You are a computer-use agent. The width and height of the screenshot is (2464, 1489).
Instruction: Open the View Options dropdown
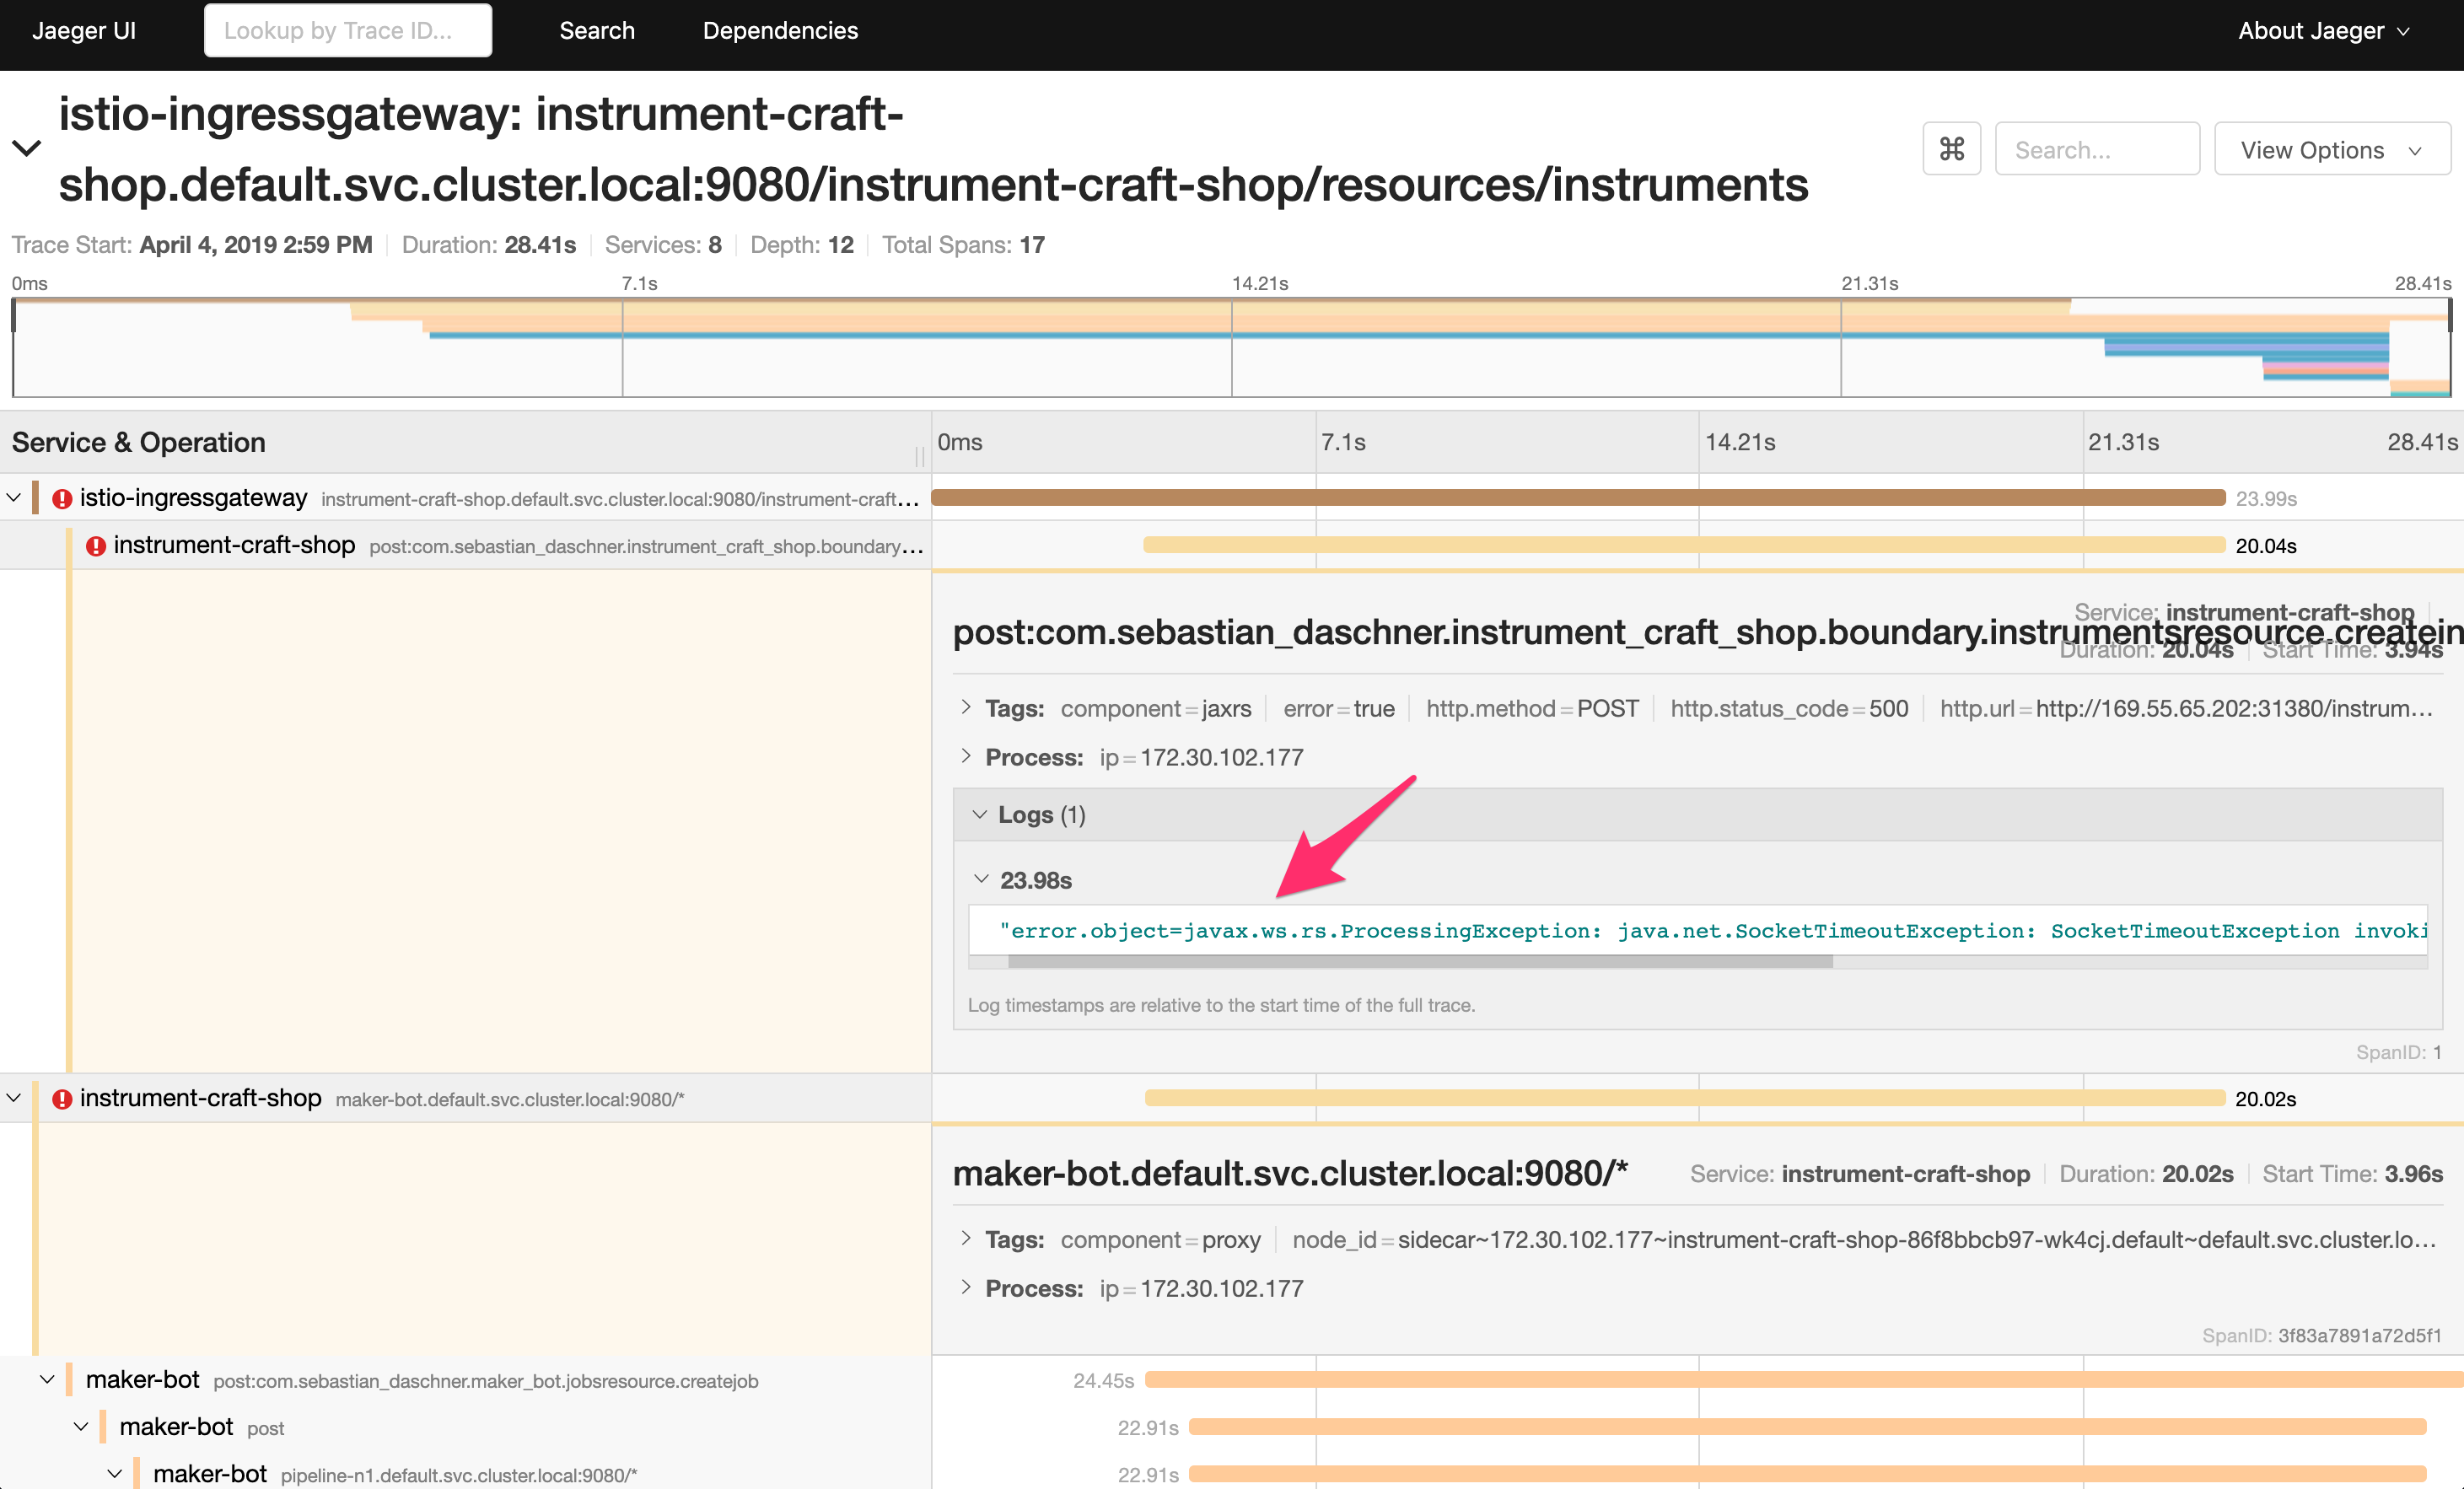pyautogui.click(x=2331, y=149)
